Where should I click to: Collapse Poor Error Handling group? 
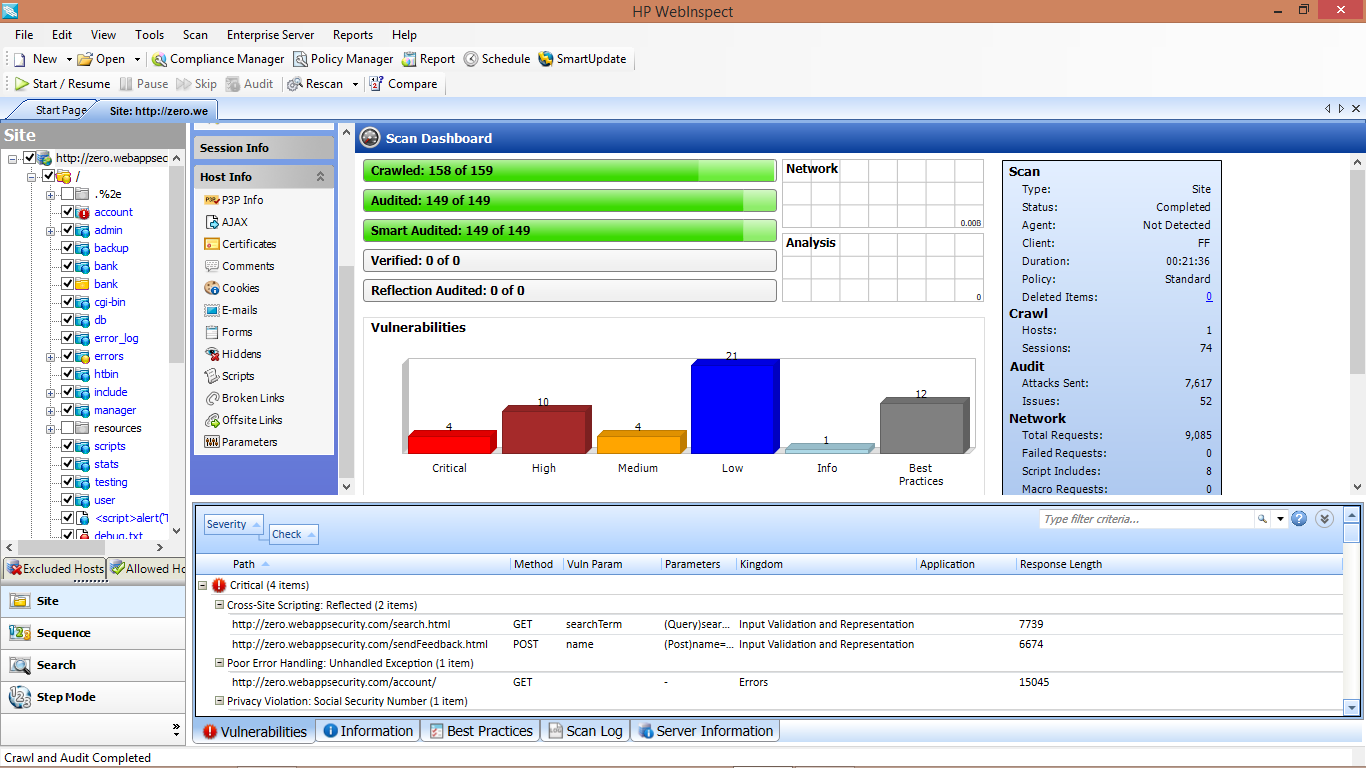(219, 663)
